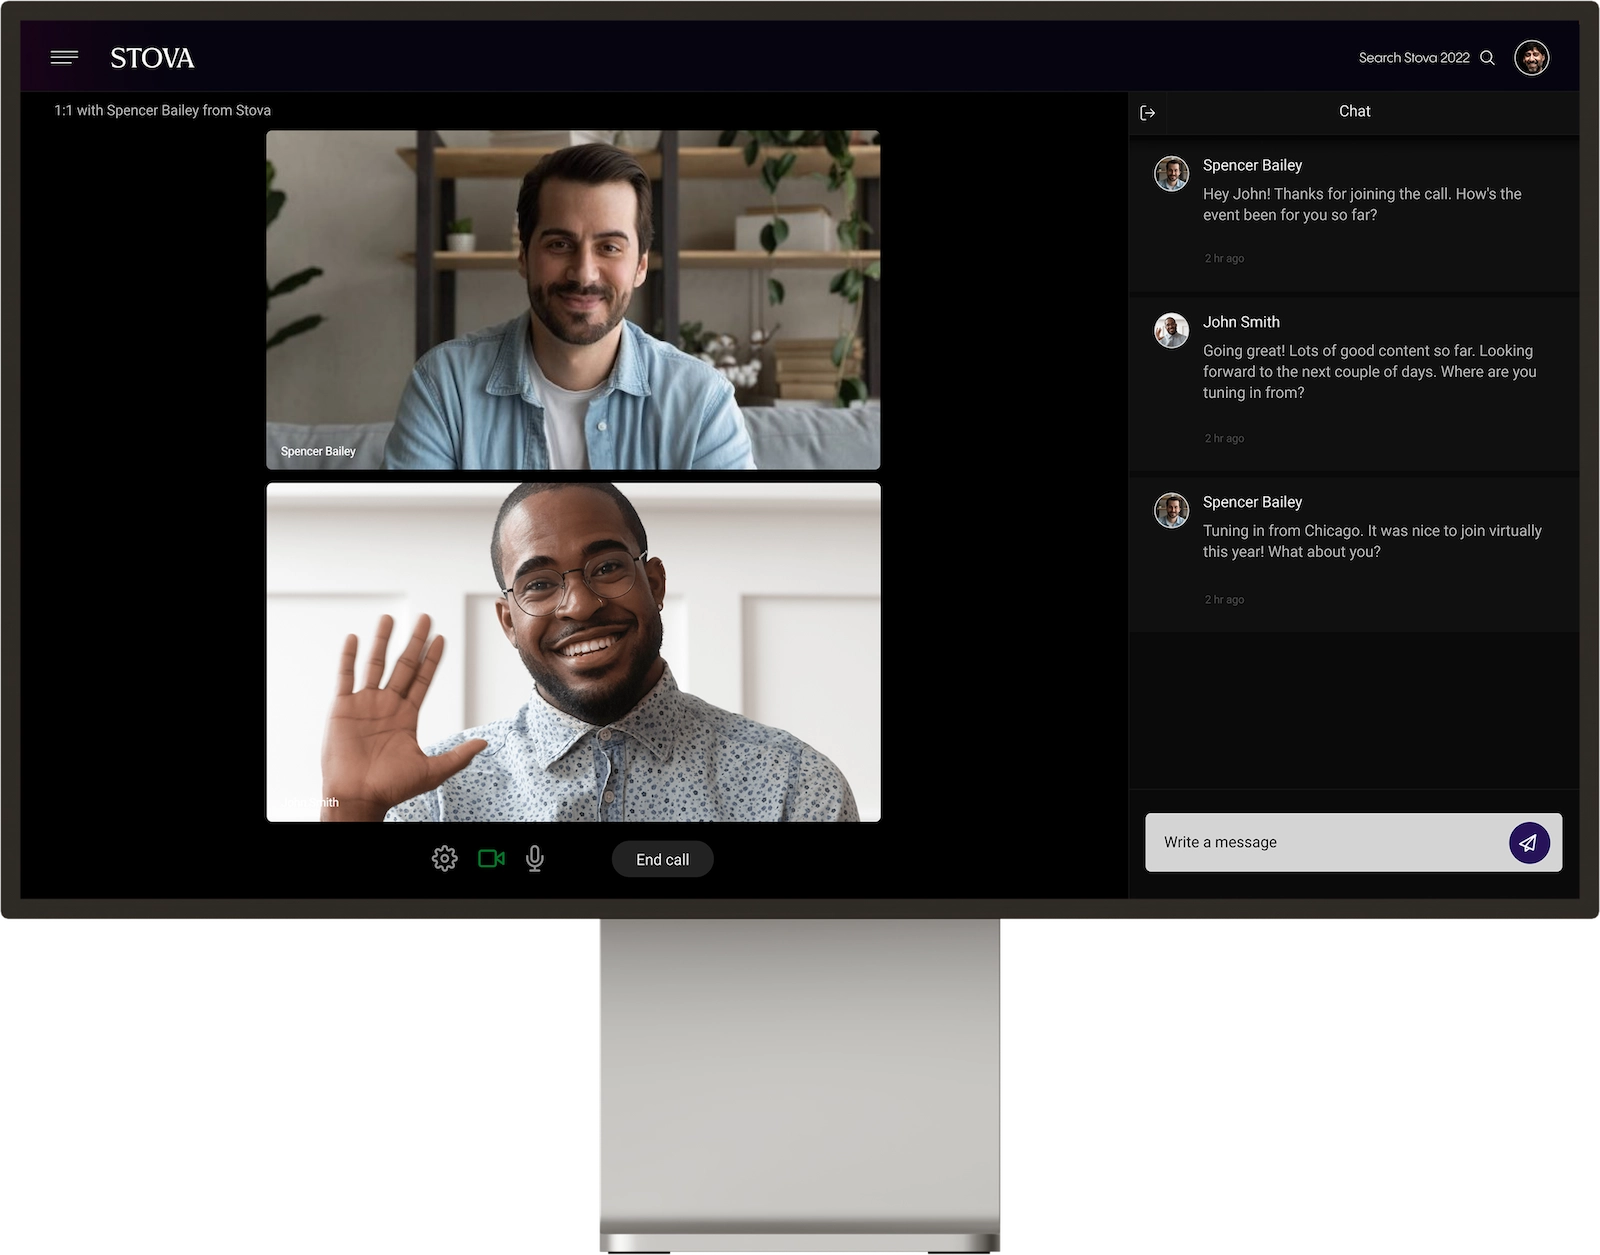Select the waving man's video tile
Viewport: 1600px width, 1255px height.
[573, 652]
